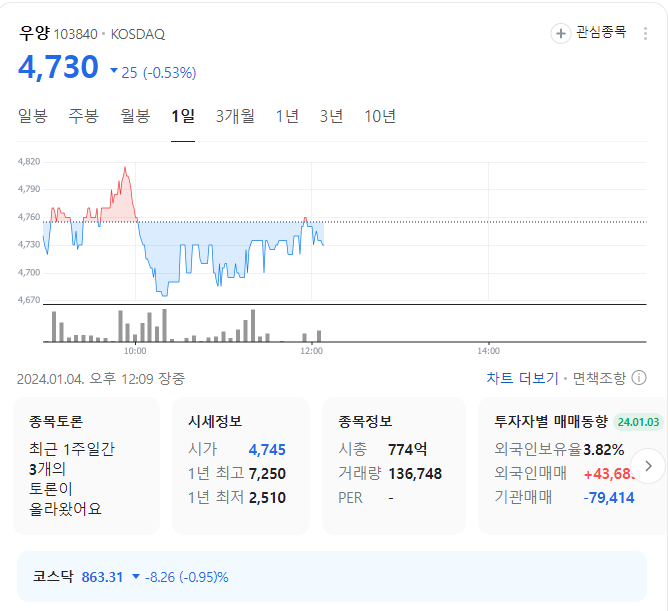Image resolution: width=668 pixels, height=611 pixels.
Task: Click the 면책조항 info circle icon
Action: 639,378
